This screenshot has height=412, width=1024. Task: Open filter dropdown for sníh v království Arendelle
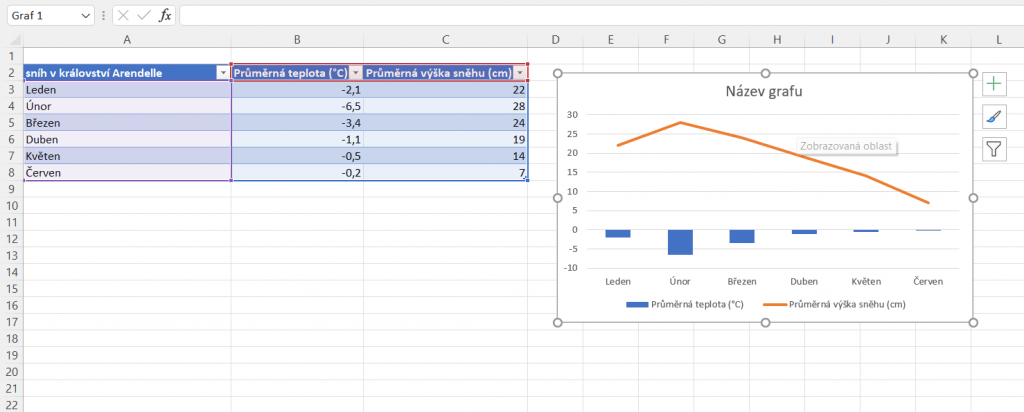pos(223,73)
